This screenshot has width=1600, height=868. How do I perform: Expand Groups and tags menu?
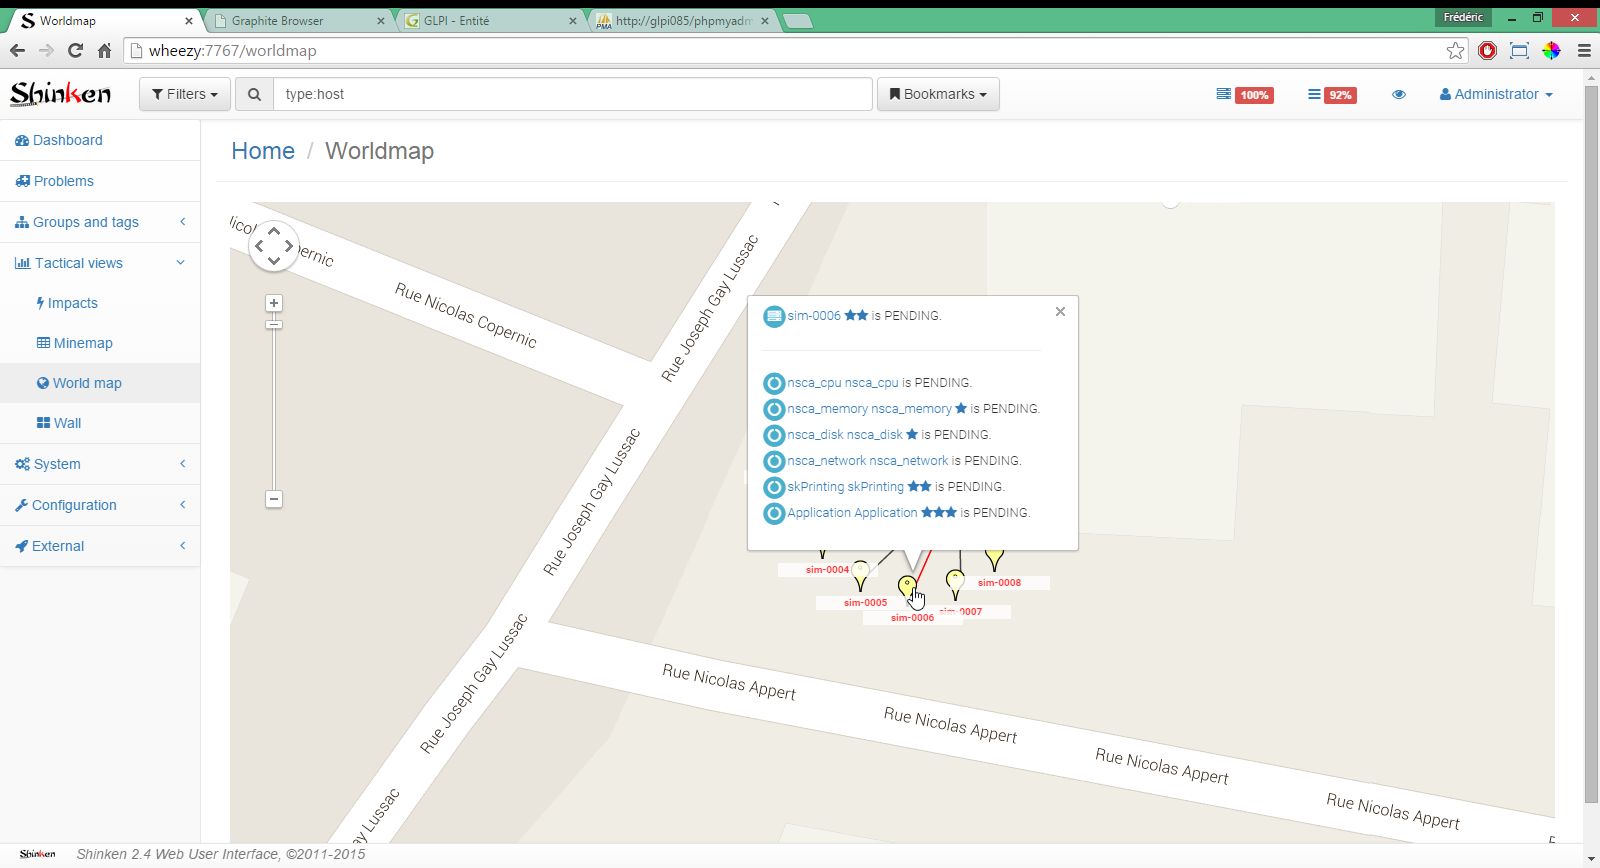[x=100, y=222]
